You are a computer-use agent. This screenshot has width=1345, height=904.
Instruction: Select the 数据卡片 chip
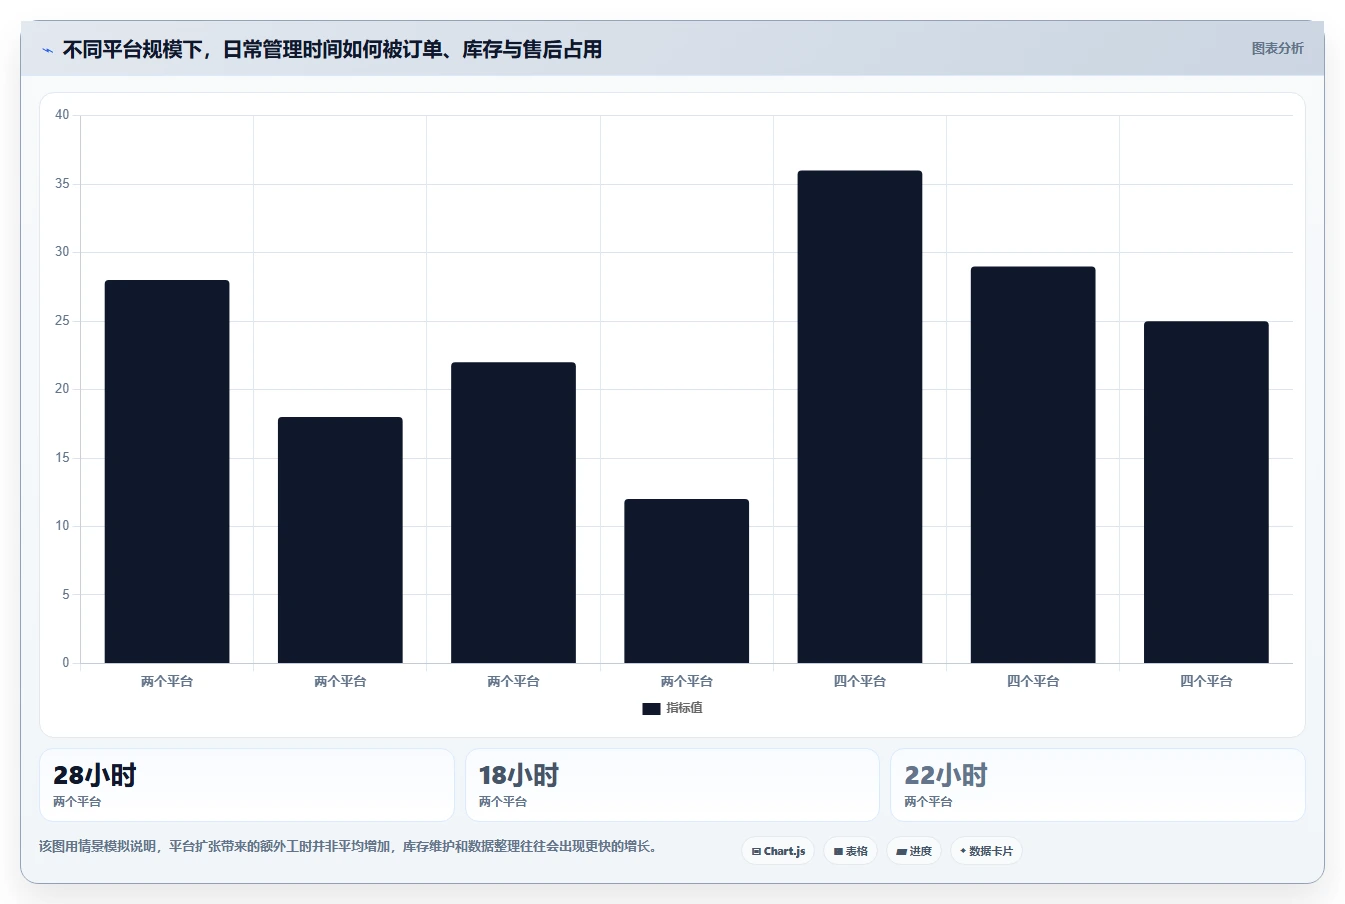point(986,851)
